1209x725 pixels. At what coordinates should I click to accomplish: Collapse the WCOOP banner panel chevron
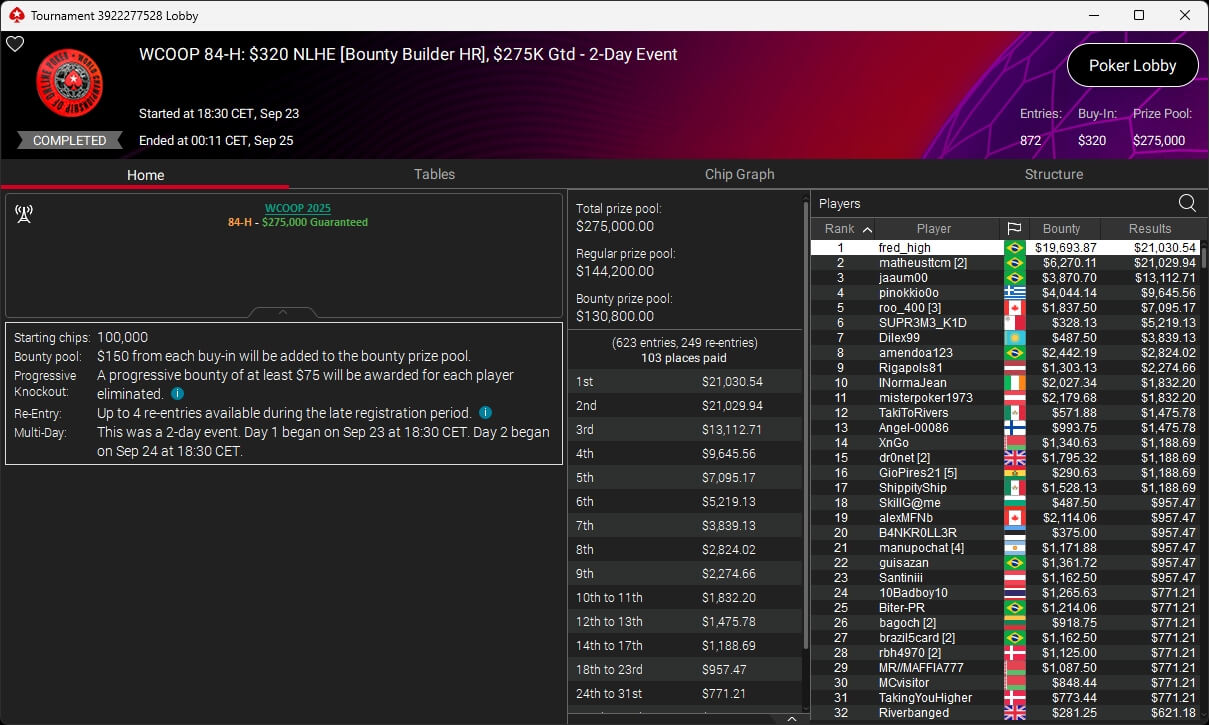[283, 312]
